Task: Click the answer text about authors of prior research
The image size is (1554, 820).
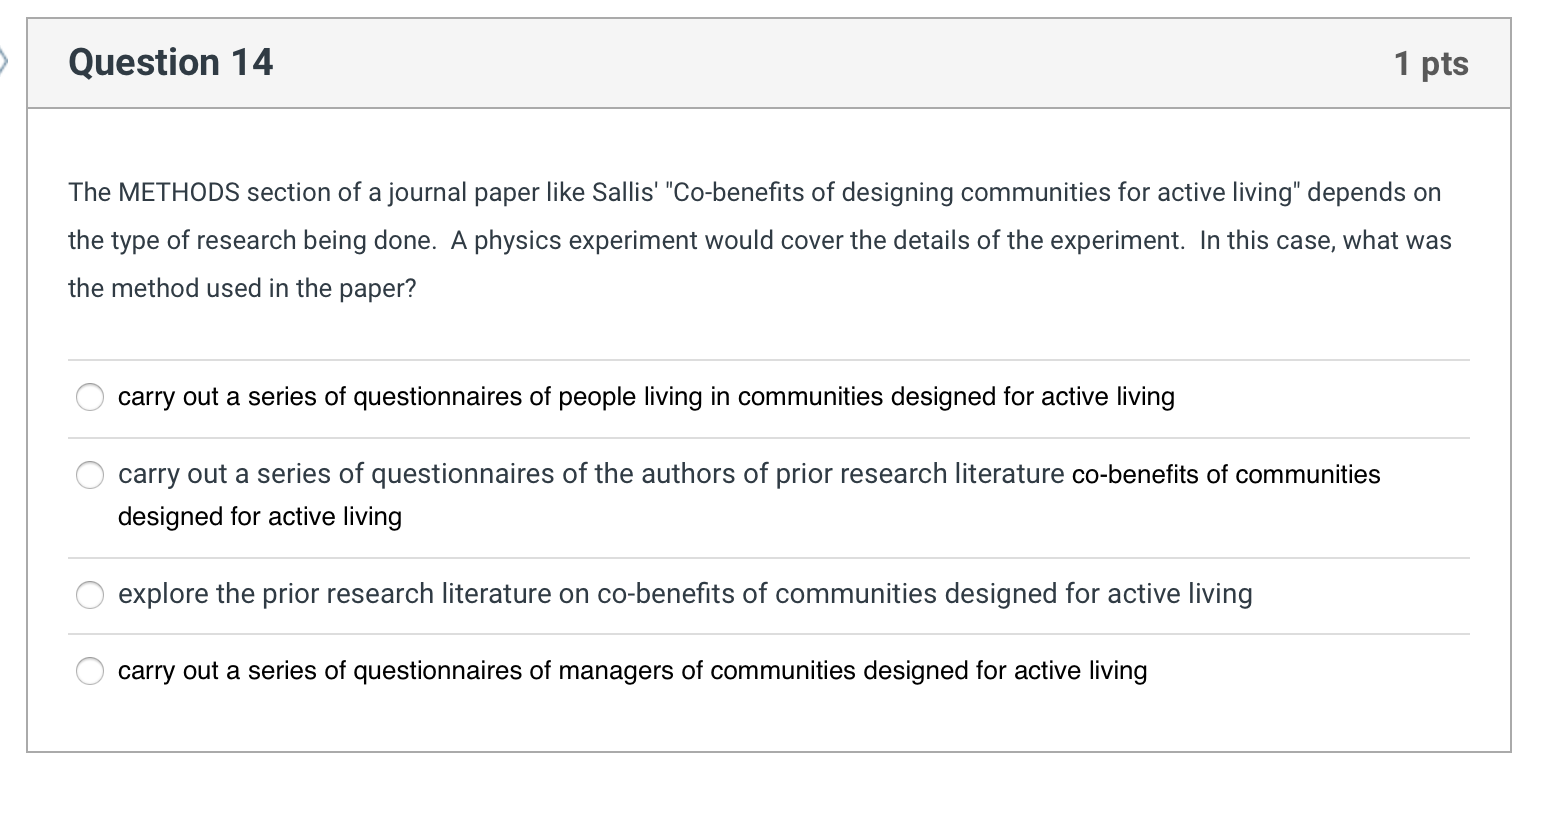Action: click(590, 474)
